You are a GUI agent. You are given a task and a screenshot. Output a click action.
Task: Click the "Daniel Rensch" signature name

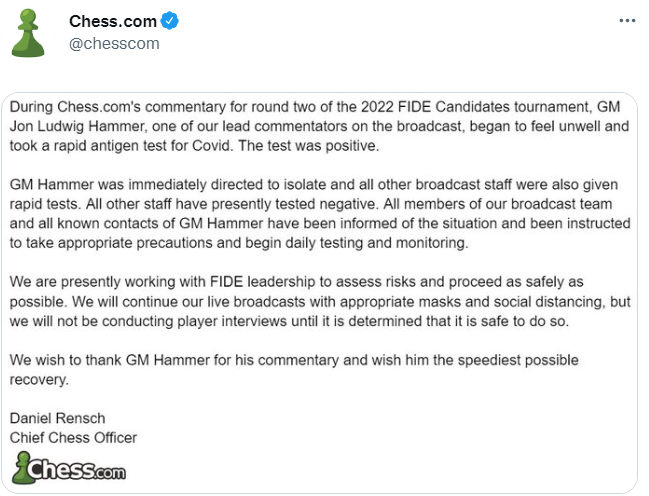point(55,418)
